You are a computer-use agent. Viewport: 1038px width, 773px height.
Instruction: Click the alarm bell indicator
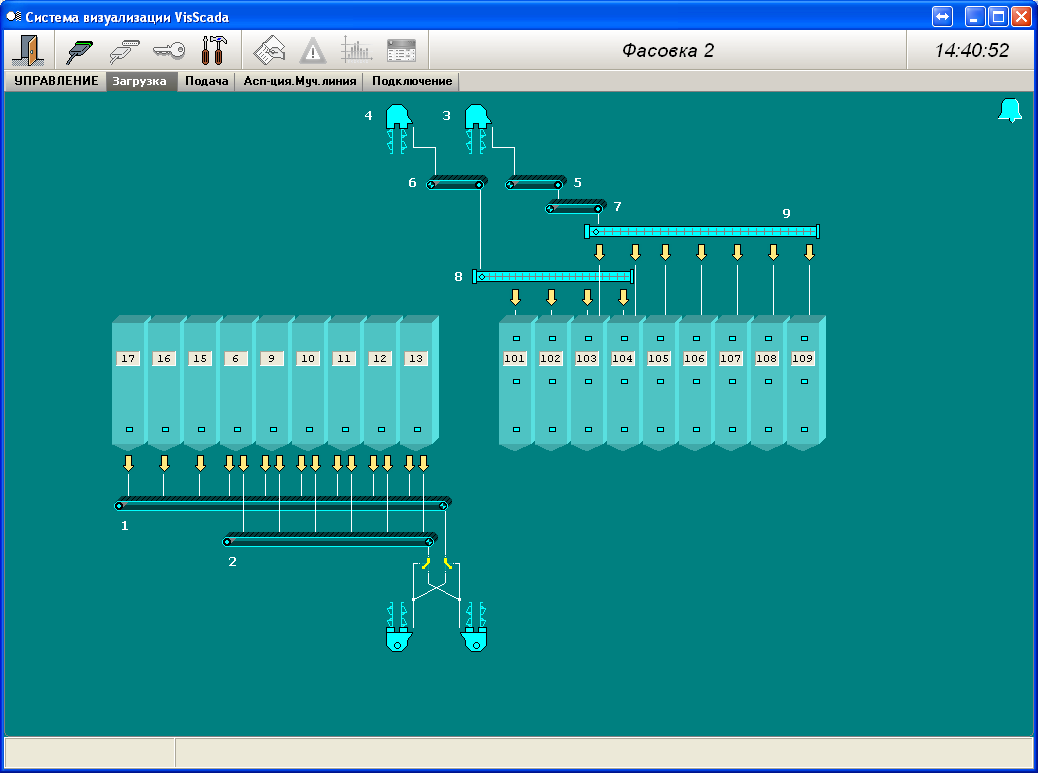1010,111
